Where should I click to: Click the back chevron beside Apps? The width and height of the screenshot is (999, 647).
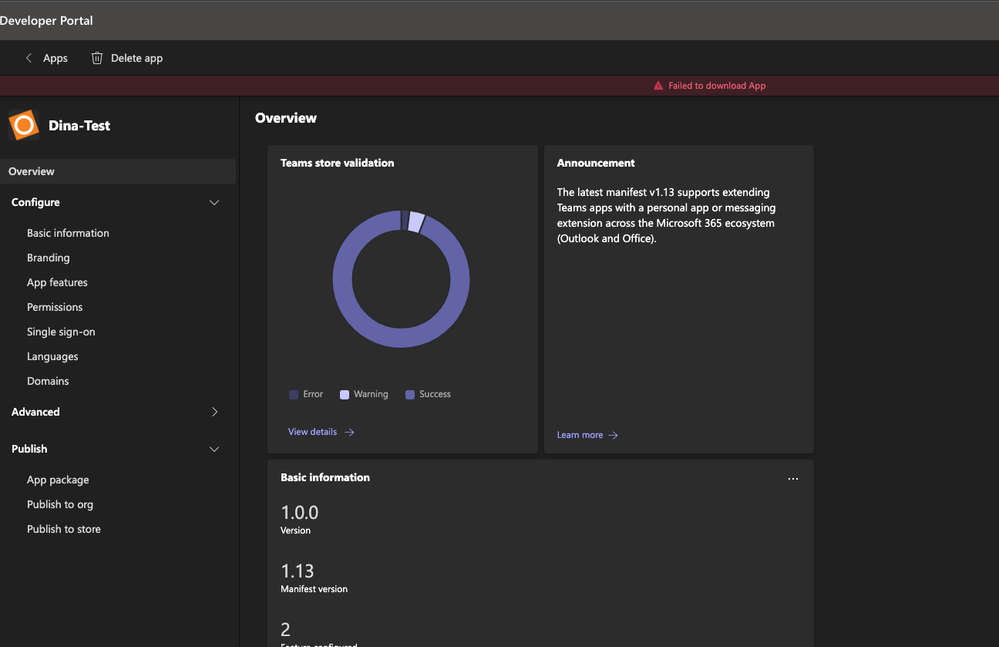click(29, 58)
